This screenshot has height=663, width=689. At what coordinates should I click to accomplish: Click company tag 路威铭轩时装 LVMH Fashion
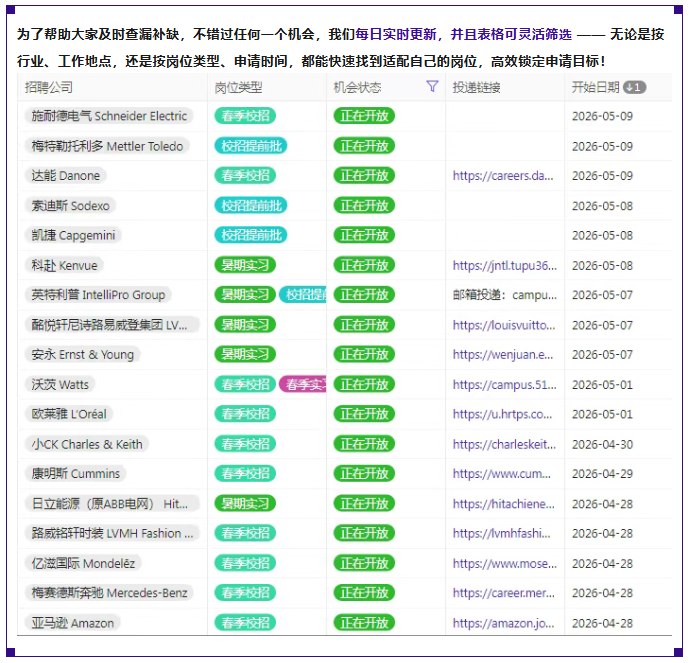[x=112, y=533]
